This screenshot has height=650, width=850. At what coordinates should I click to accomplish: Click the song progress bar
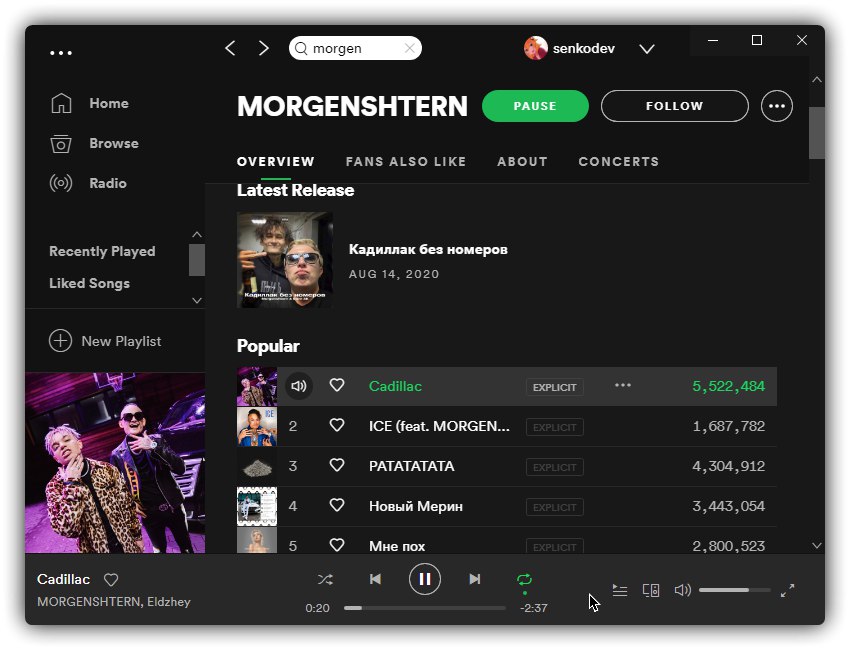click(424, 608)
